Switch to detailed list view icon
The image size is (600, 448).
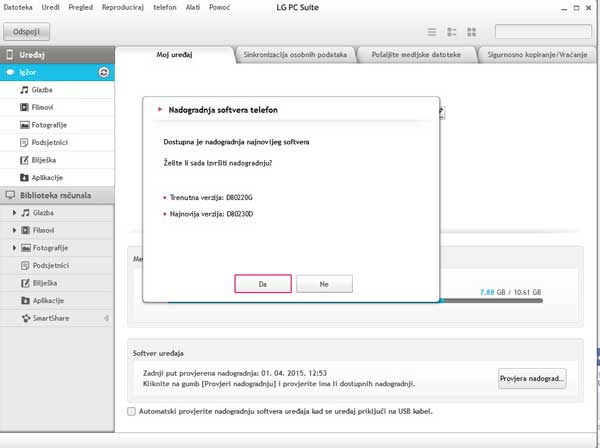point(452,32)
